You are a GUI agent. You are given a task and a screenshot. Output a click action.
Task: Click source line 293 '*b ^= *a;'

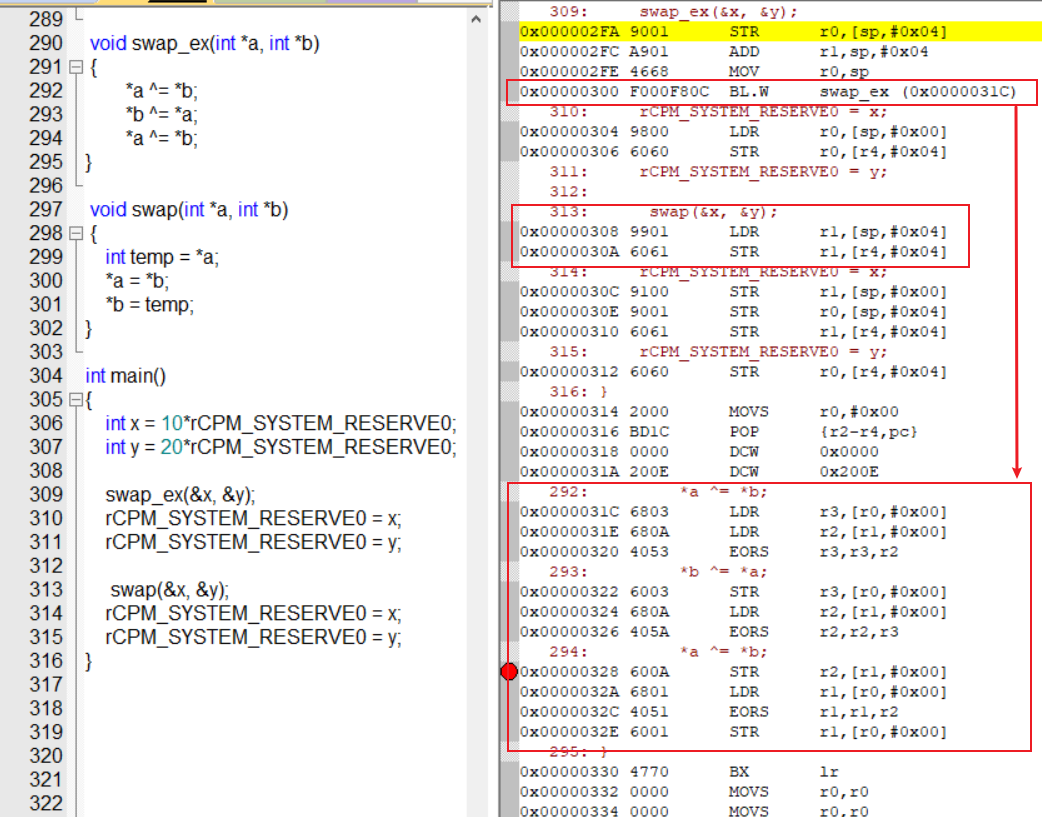click(x=161, y=114)
